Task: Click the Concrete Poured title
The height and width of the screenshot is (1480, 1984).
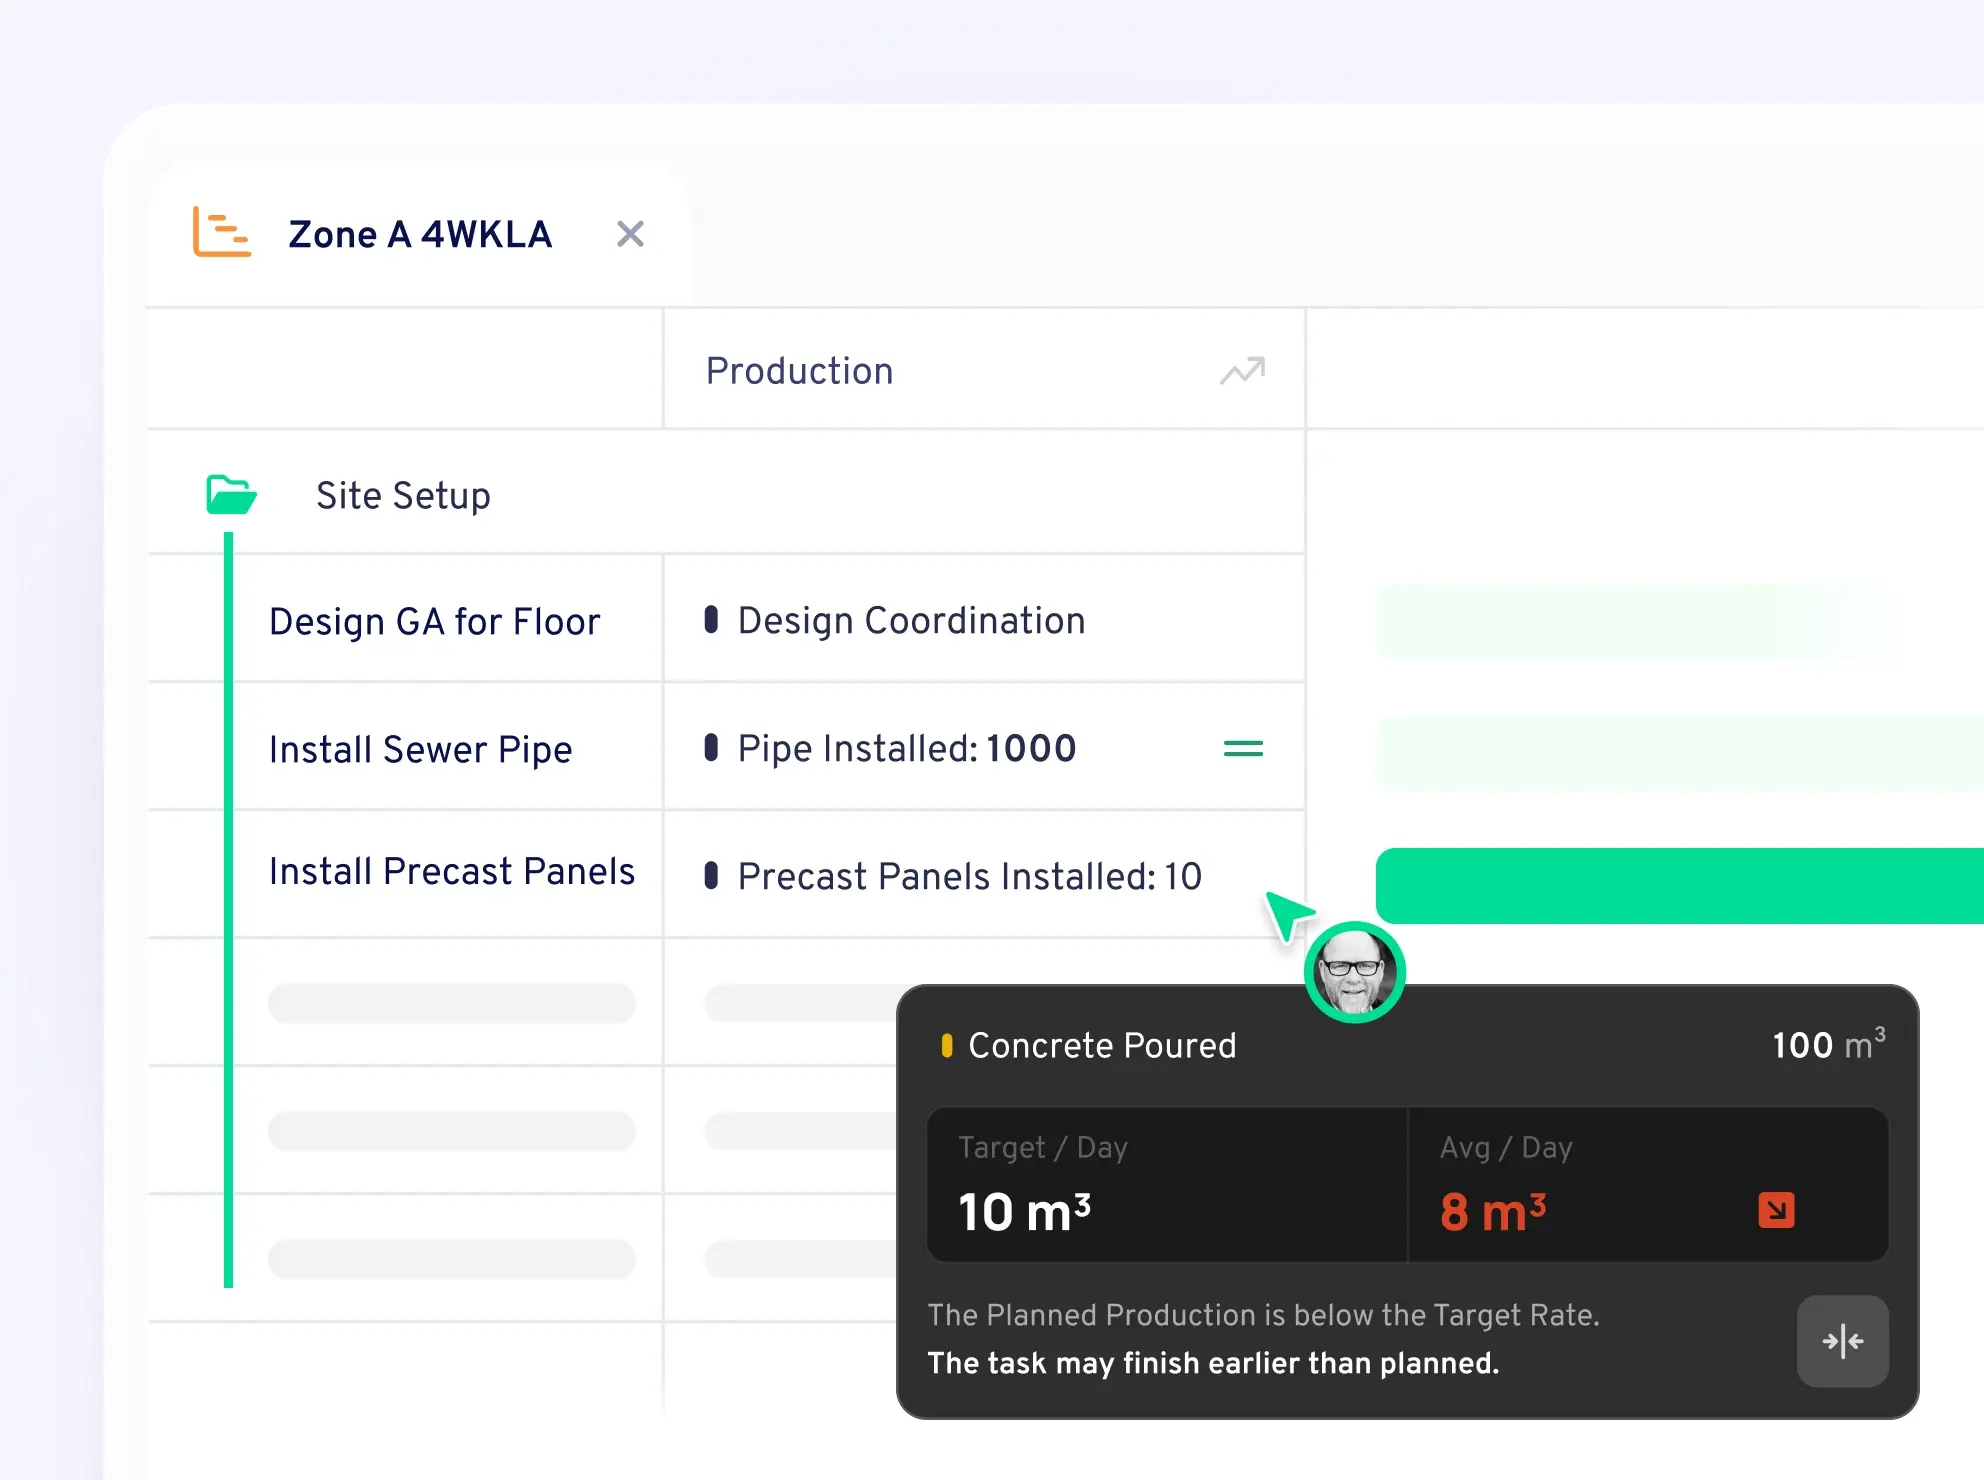Action: [1102, 1045]
